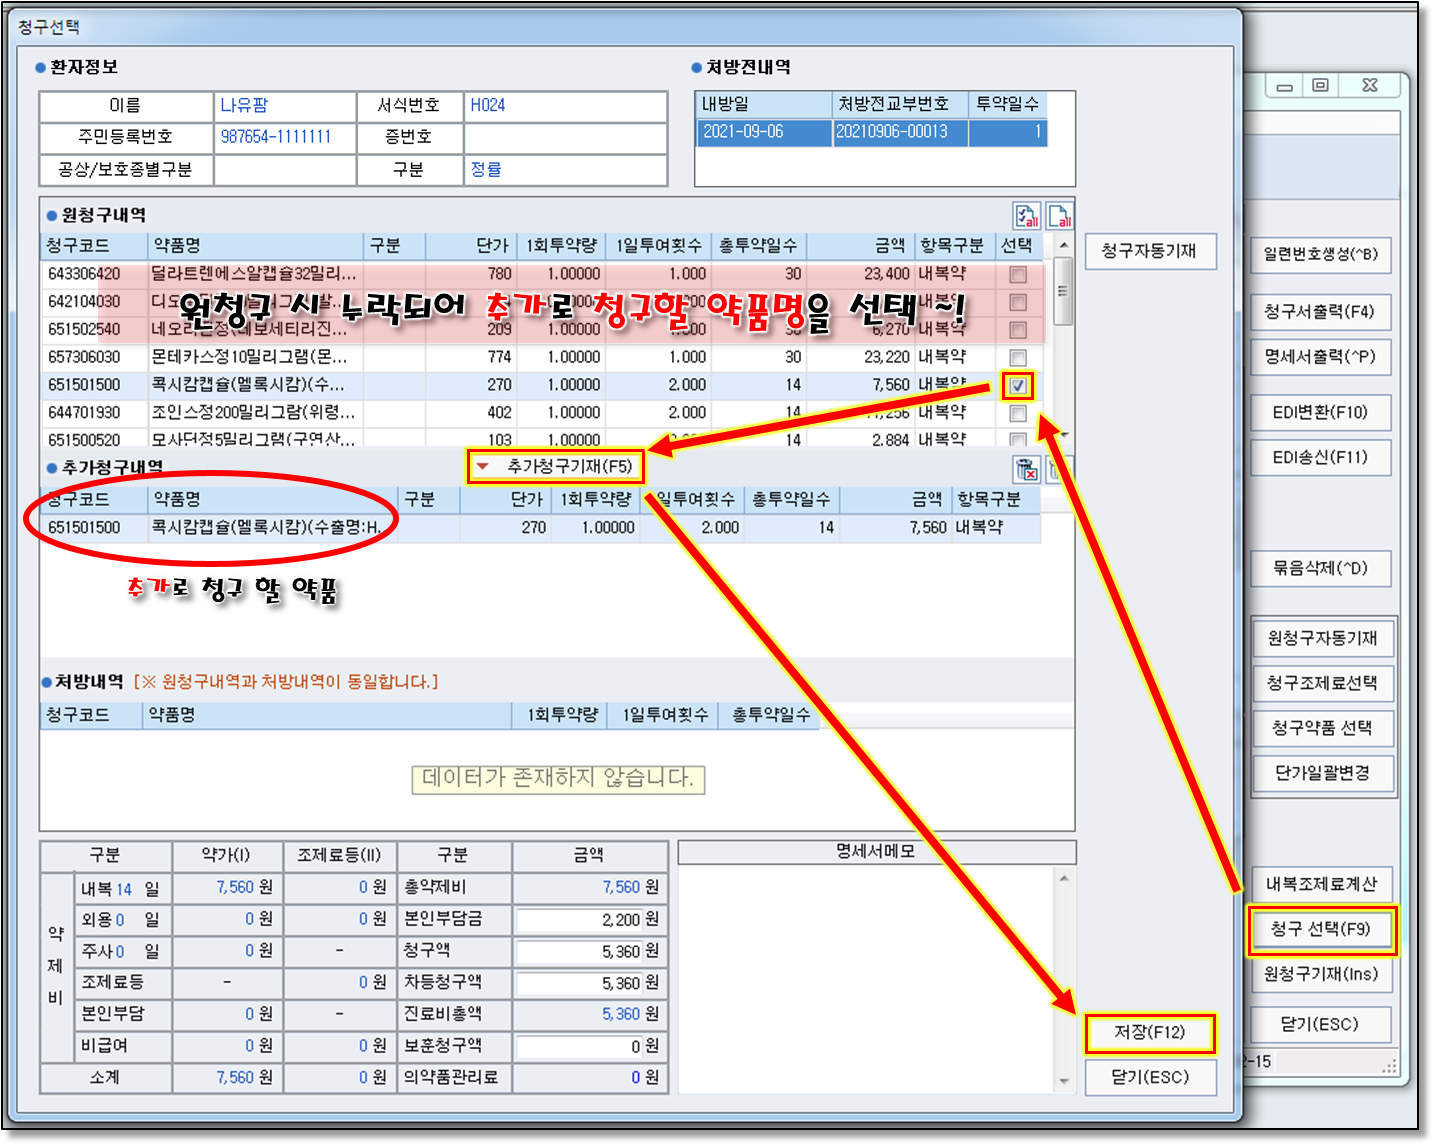Click the up arrow of the 원청구내역 scrollbar
1435x1146 pixels.
[1064, 246]
